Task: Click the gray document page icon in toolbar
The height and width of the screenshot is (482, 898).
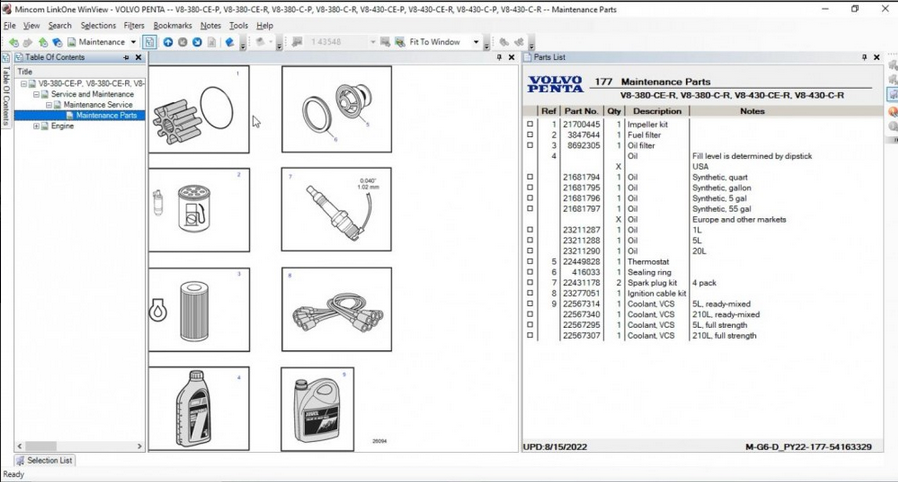Action: click(x=211, y=42)
